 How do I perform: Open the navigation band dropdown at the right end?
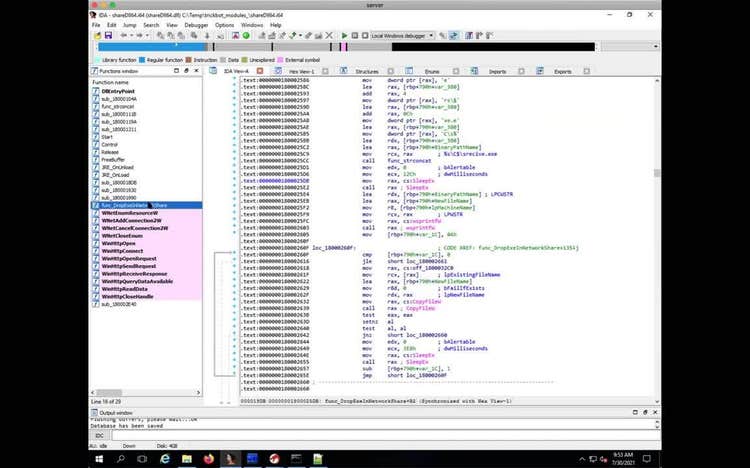coord(655,47)
